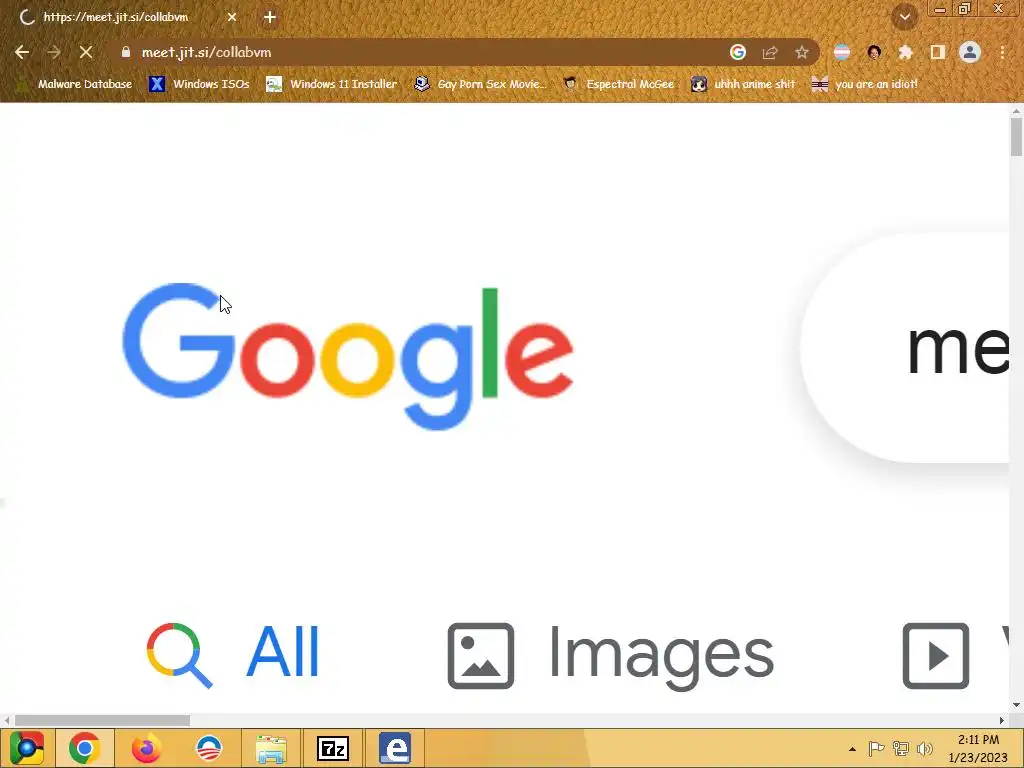Switch to Images search tab
The image size is (1024, 768).
click(x=611, y=656)
